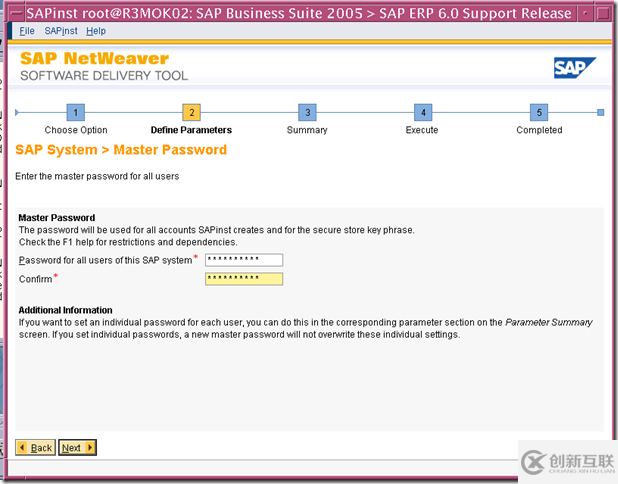Viewport: 618px width, 484px height.
Task: Click the Next button
Action: 77,448
